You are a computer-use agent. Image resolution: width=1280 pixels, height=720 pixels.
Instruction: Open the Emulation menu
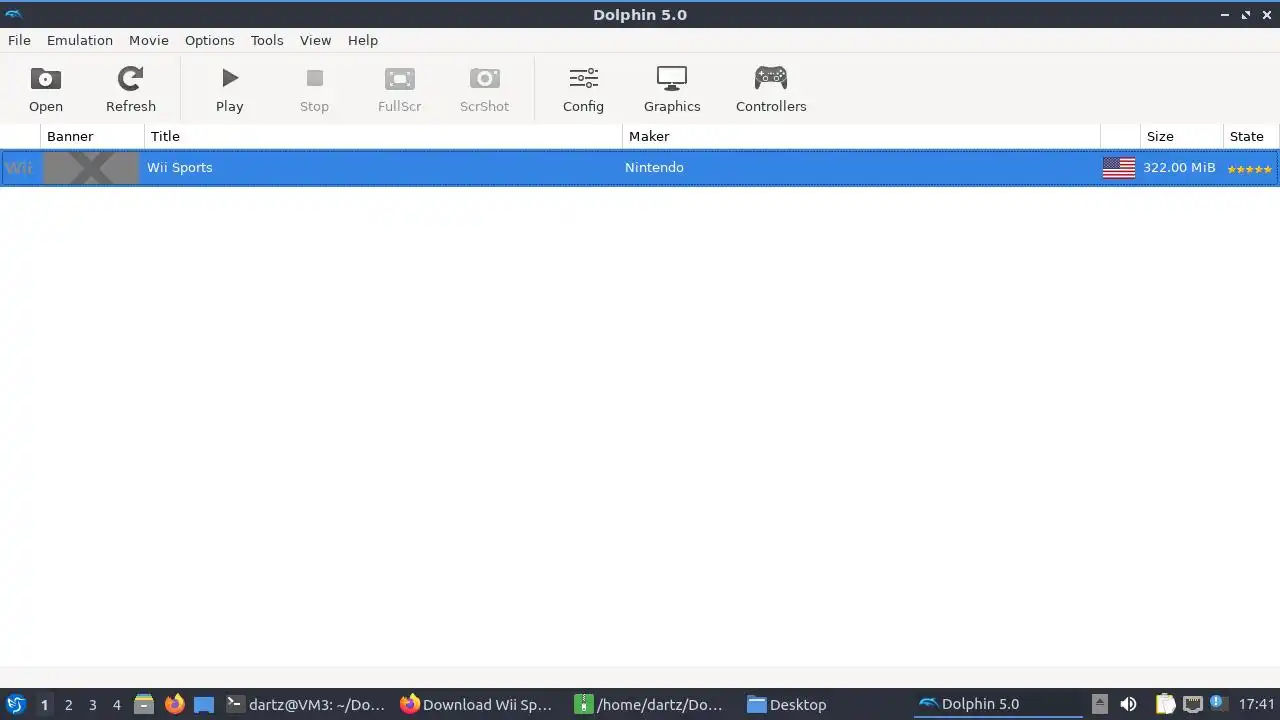click(x=80, y=40)
